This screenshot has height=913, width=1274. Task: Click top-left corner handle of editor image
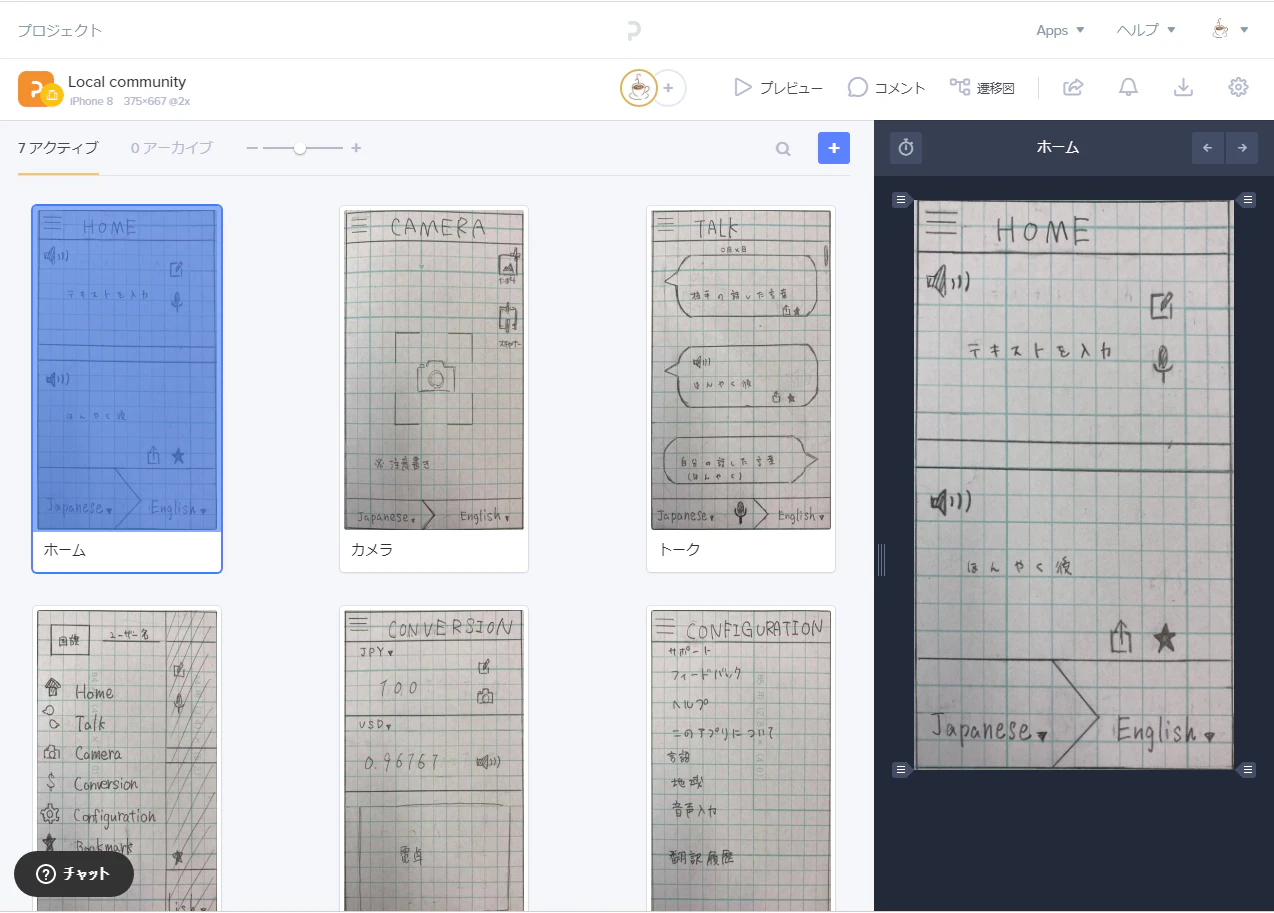[901, 200]
